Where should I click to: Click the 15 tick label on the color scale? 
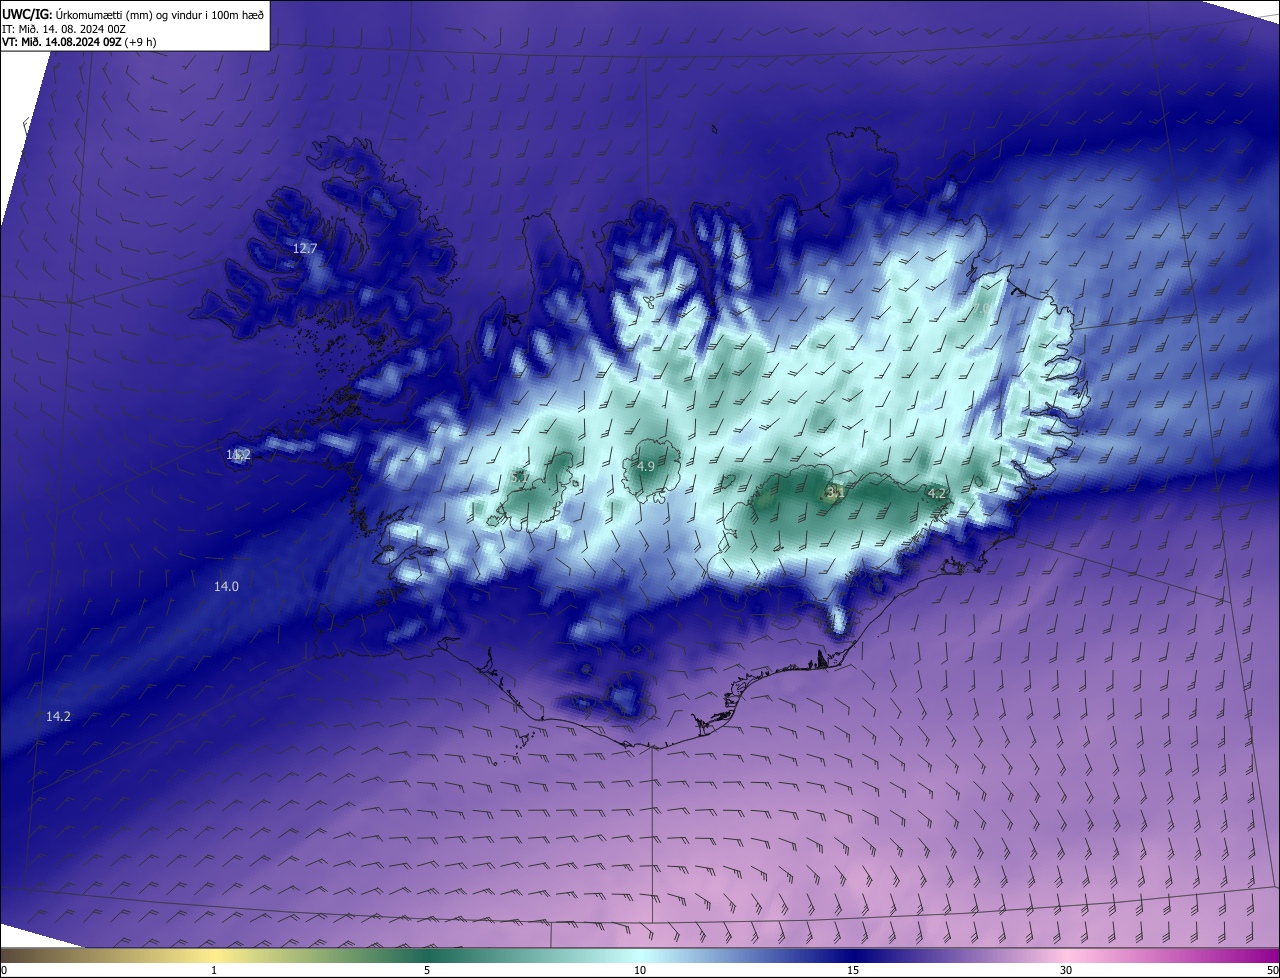coord(853,970)
